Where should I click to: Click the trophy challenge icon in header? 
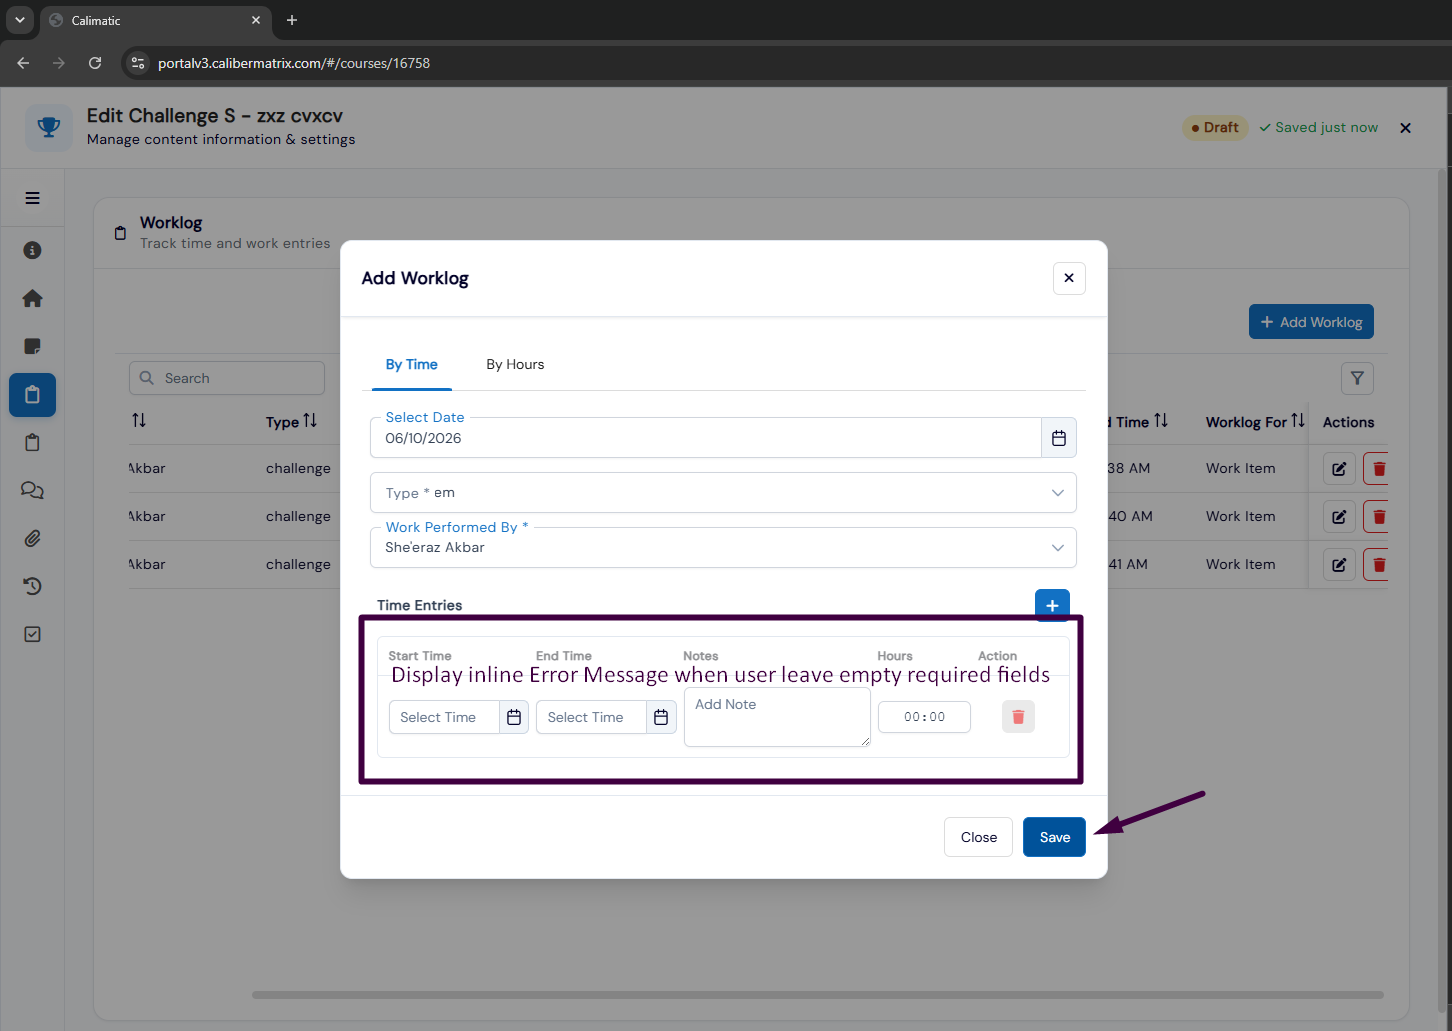(x=49, y=127)
